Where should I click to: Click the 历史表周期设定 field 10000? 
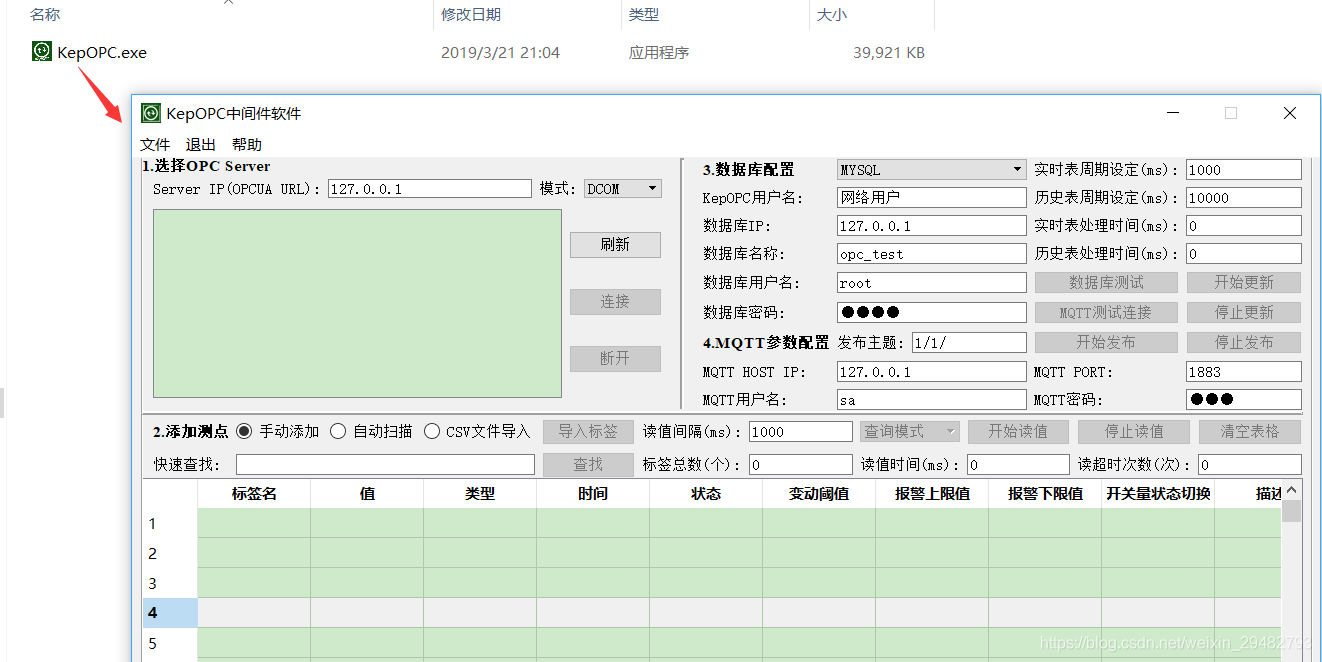coord(1244,198)
